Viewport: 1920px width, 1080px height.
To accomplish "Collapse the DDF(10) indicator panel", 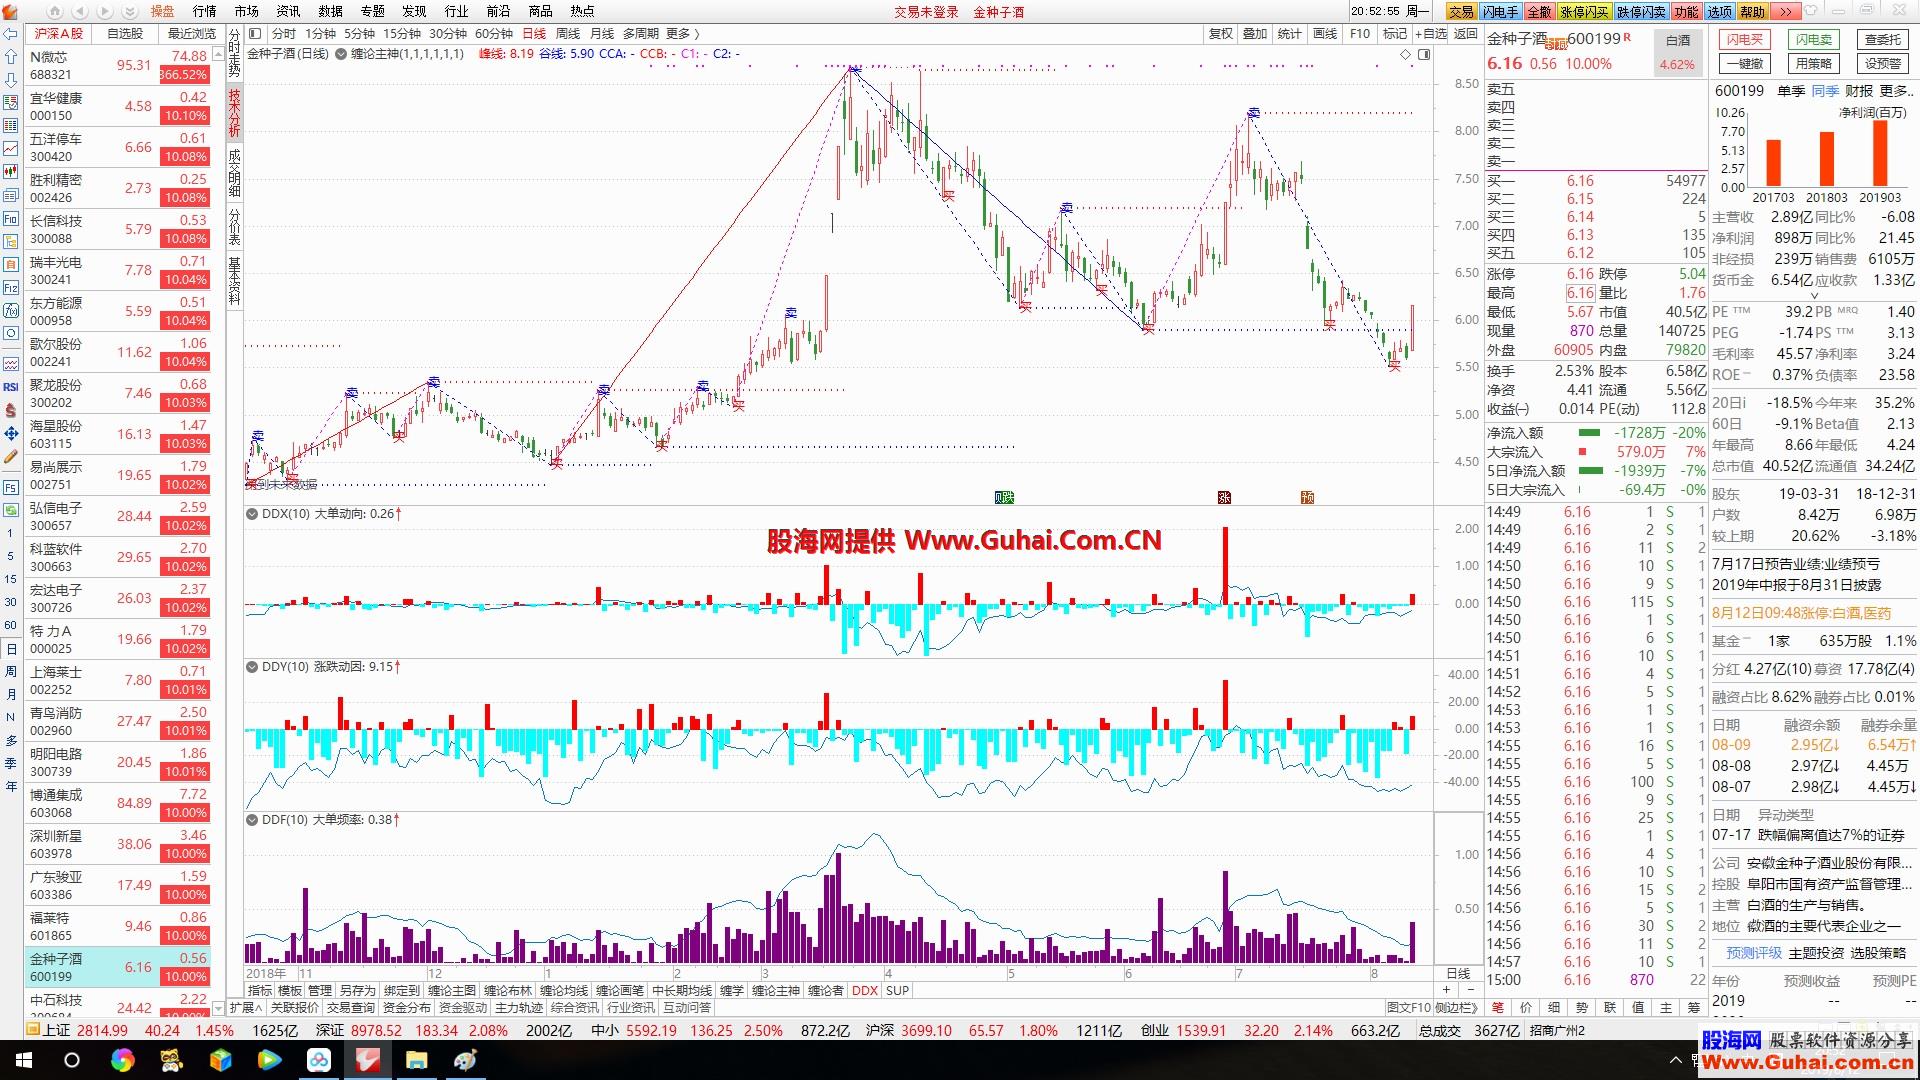I will (252, 820).
